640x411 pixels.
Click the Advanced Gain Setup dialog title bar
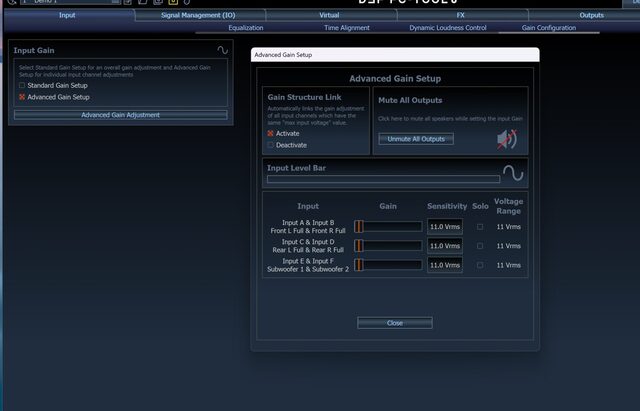point(395,55)
